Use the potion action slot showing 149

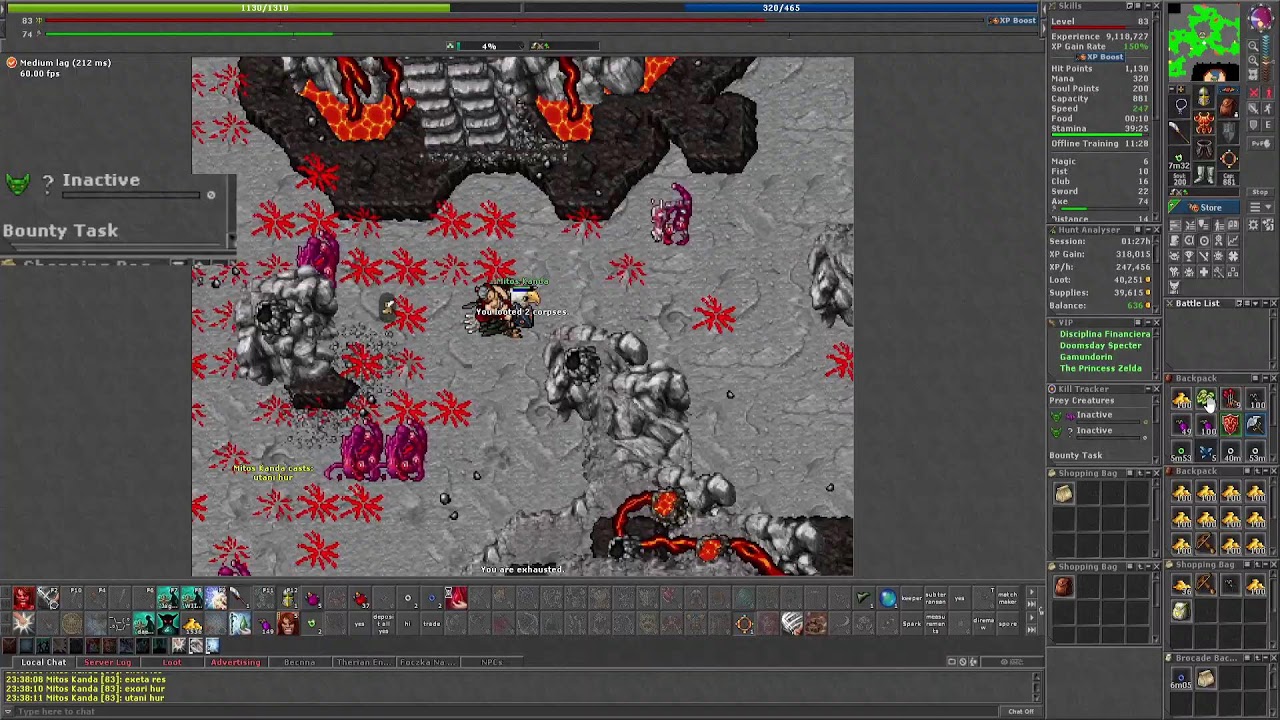click(265, 624)
